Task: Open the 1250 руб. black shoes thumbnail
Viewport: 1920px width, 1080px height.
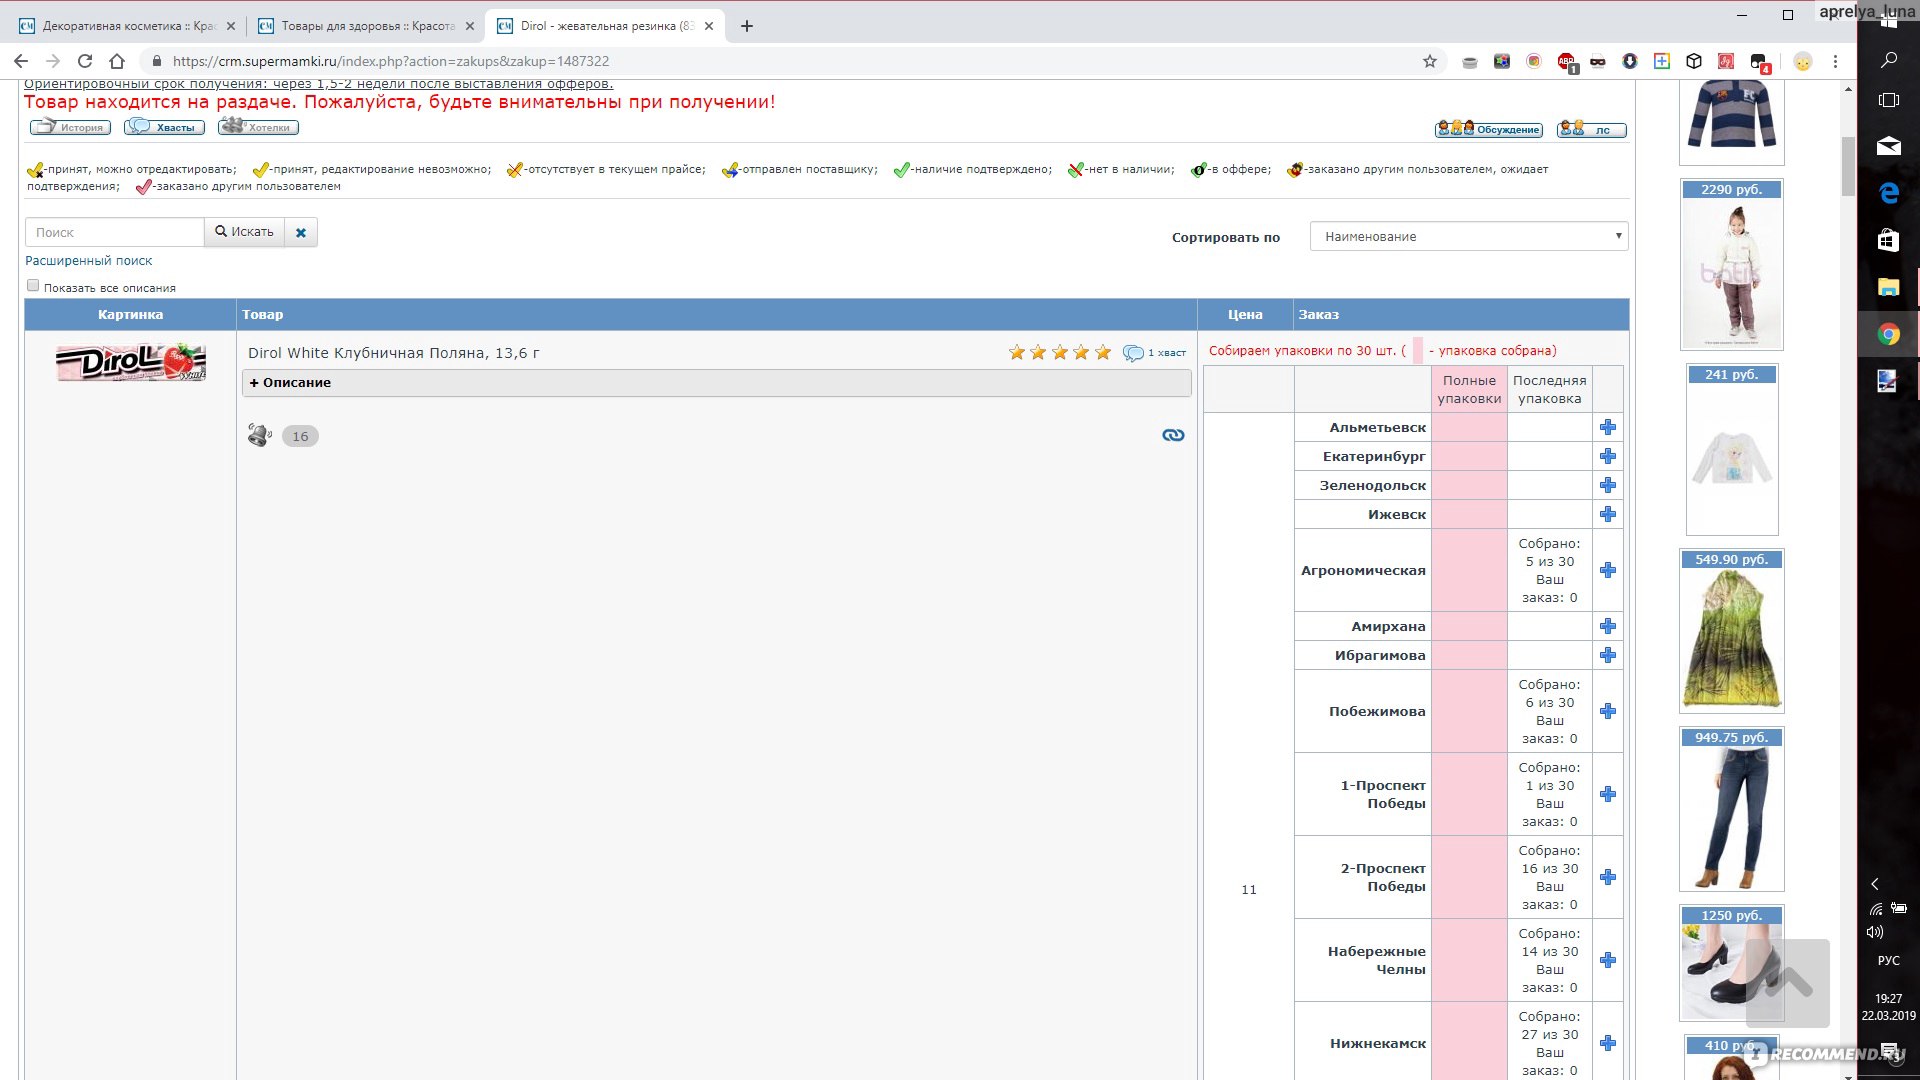Action: 1731,963
